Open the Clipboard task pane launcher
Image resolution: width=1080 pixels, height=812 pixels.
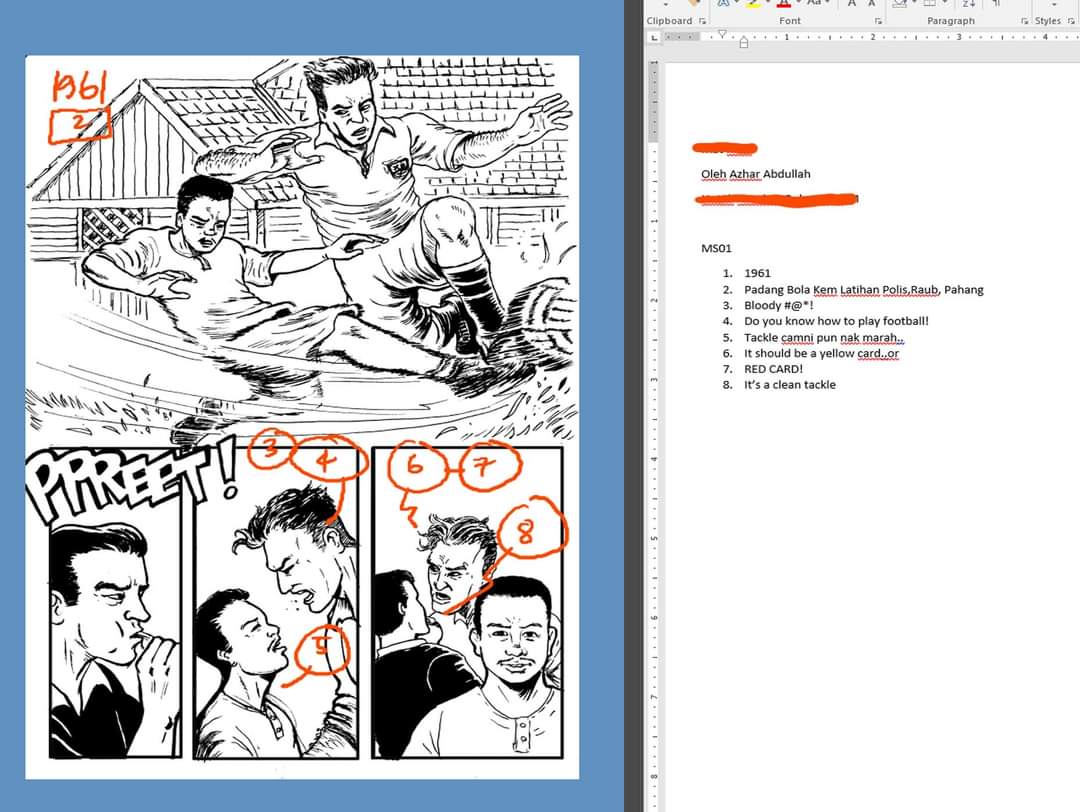tap(703, 19)
